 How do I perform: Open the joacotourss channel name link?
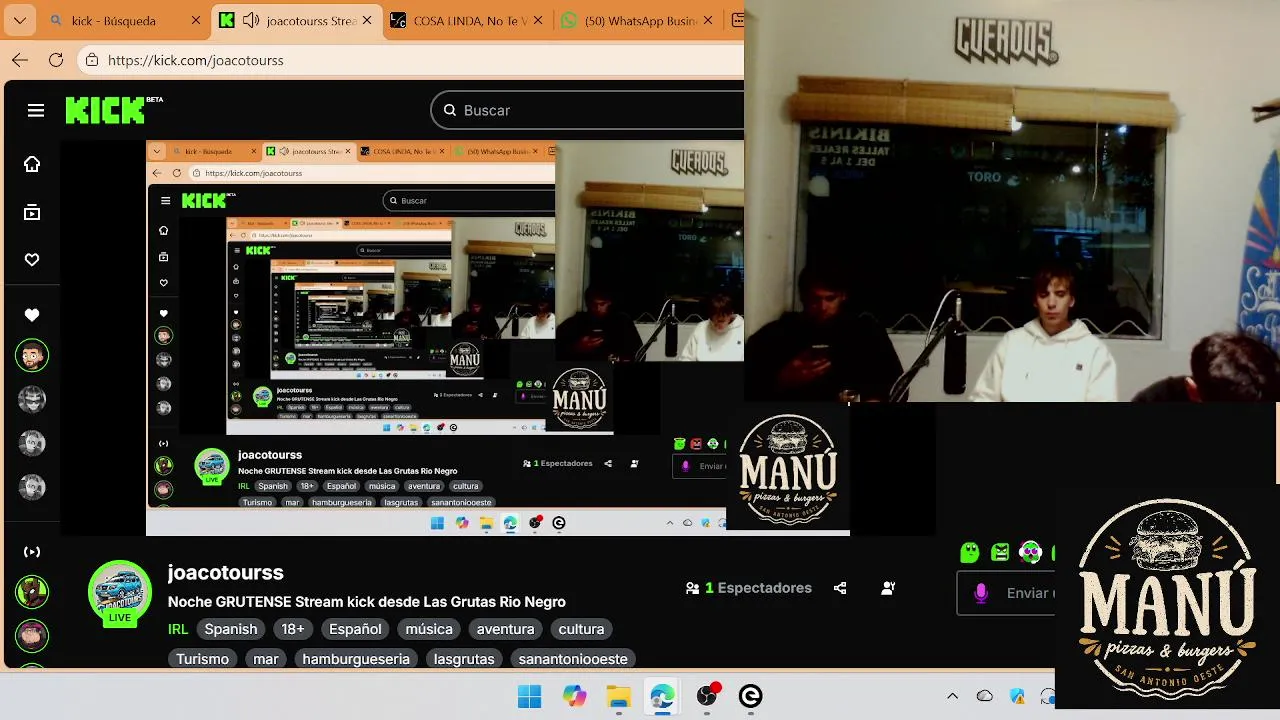226,573
